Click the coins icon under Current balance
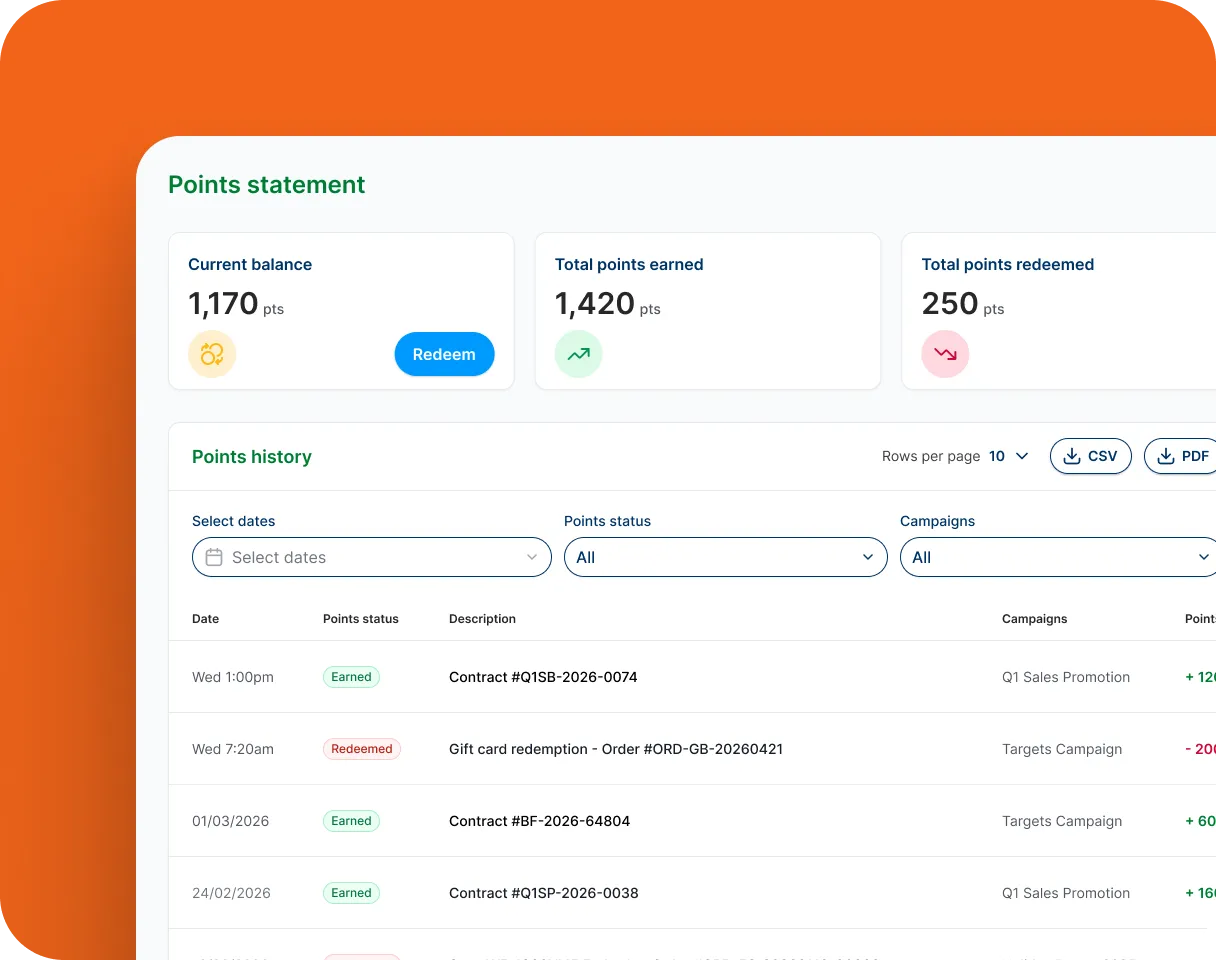 [212, 354]
